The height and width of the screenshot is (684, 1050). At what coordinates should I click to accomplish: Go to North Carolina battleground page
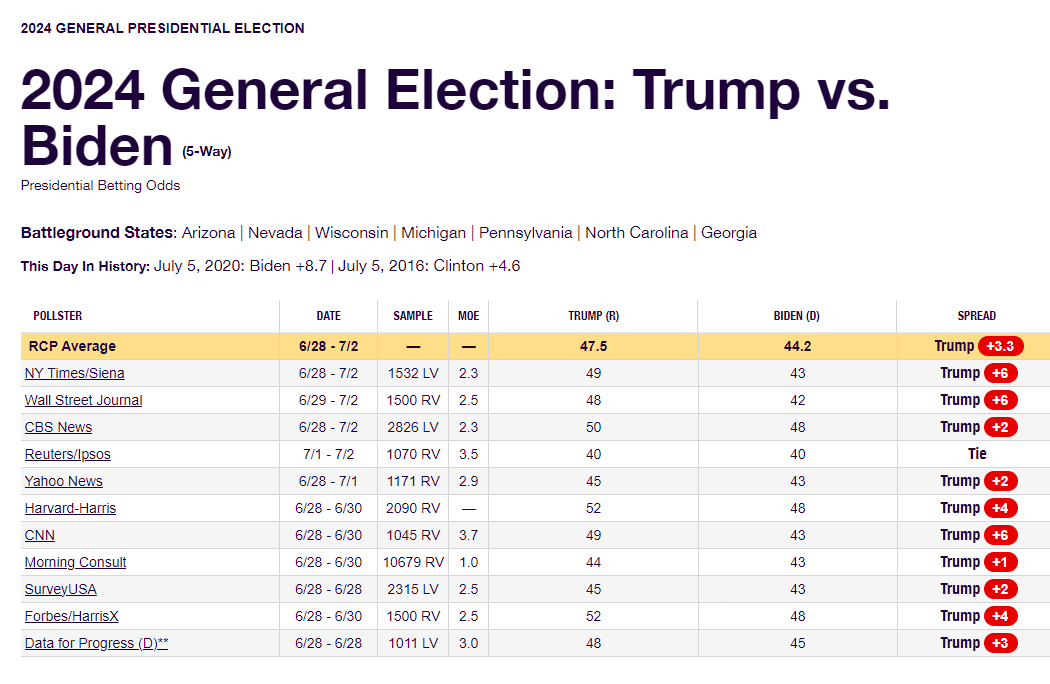click(637, 233)
